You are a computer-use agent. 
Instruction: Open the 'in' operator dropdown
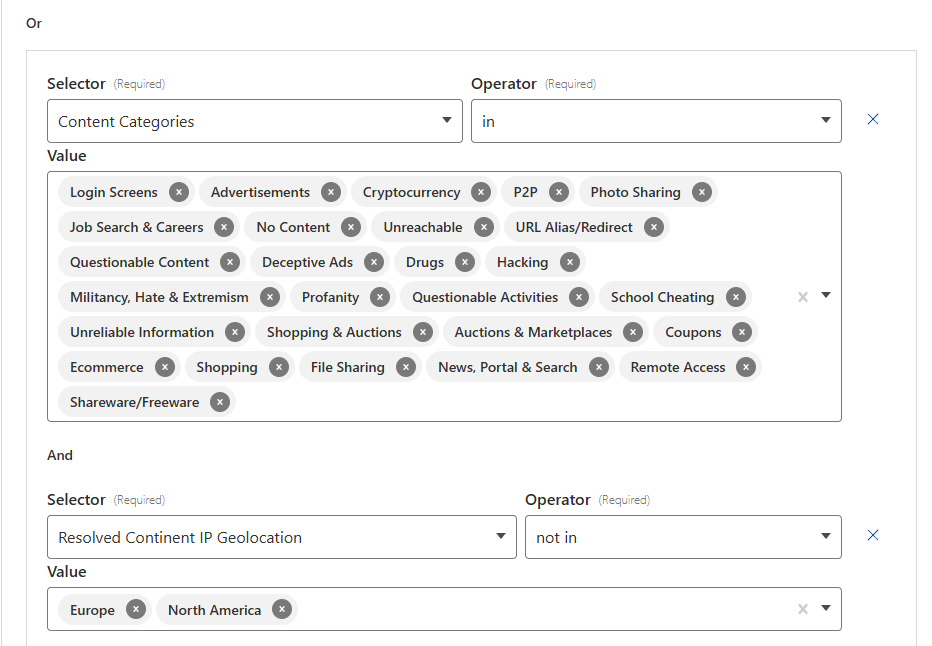tap(655, 121)
